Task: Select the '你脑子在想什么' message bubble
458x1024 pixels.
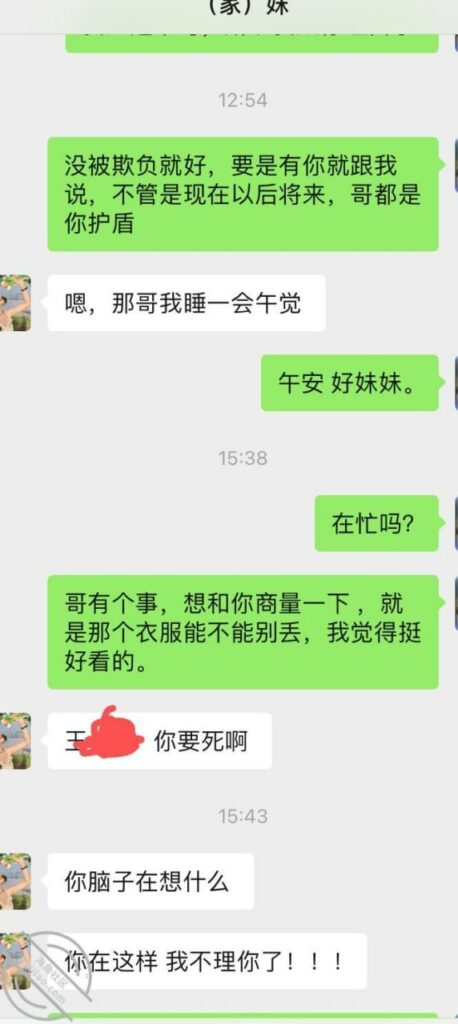Action: coord(151,882)
